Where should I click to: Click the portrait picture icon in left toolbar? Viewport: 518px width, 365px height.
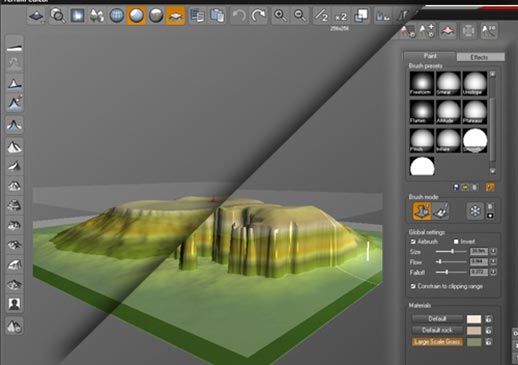pyautogui.click(x=14, y=304)
